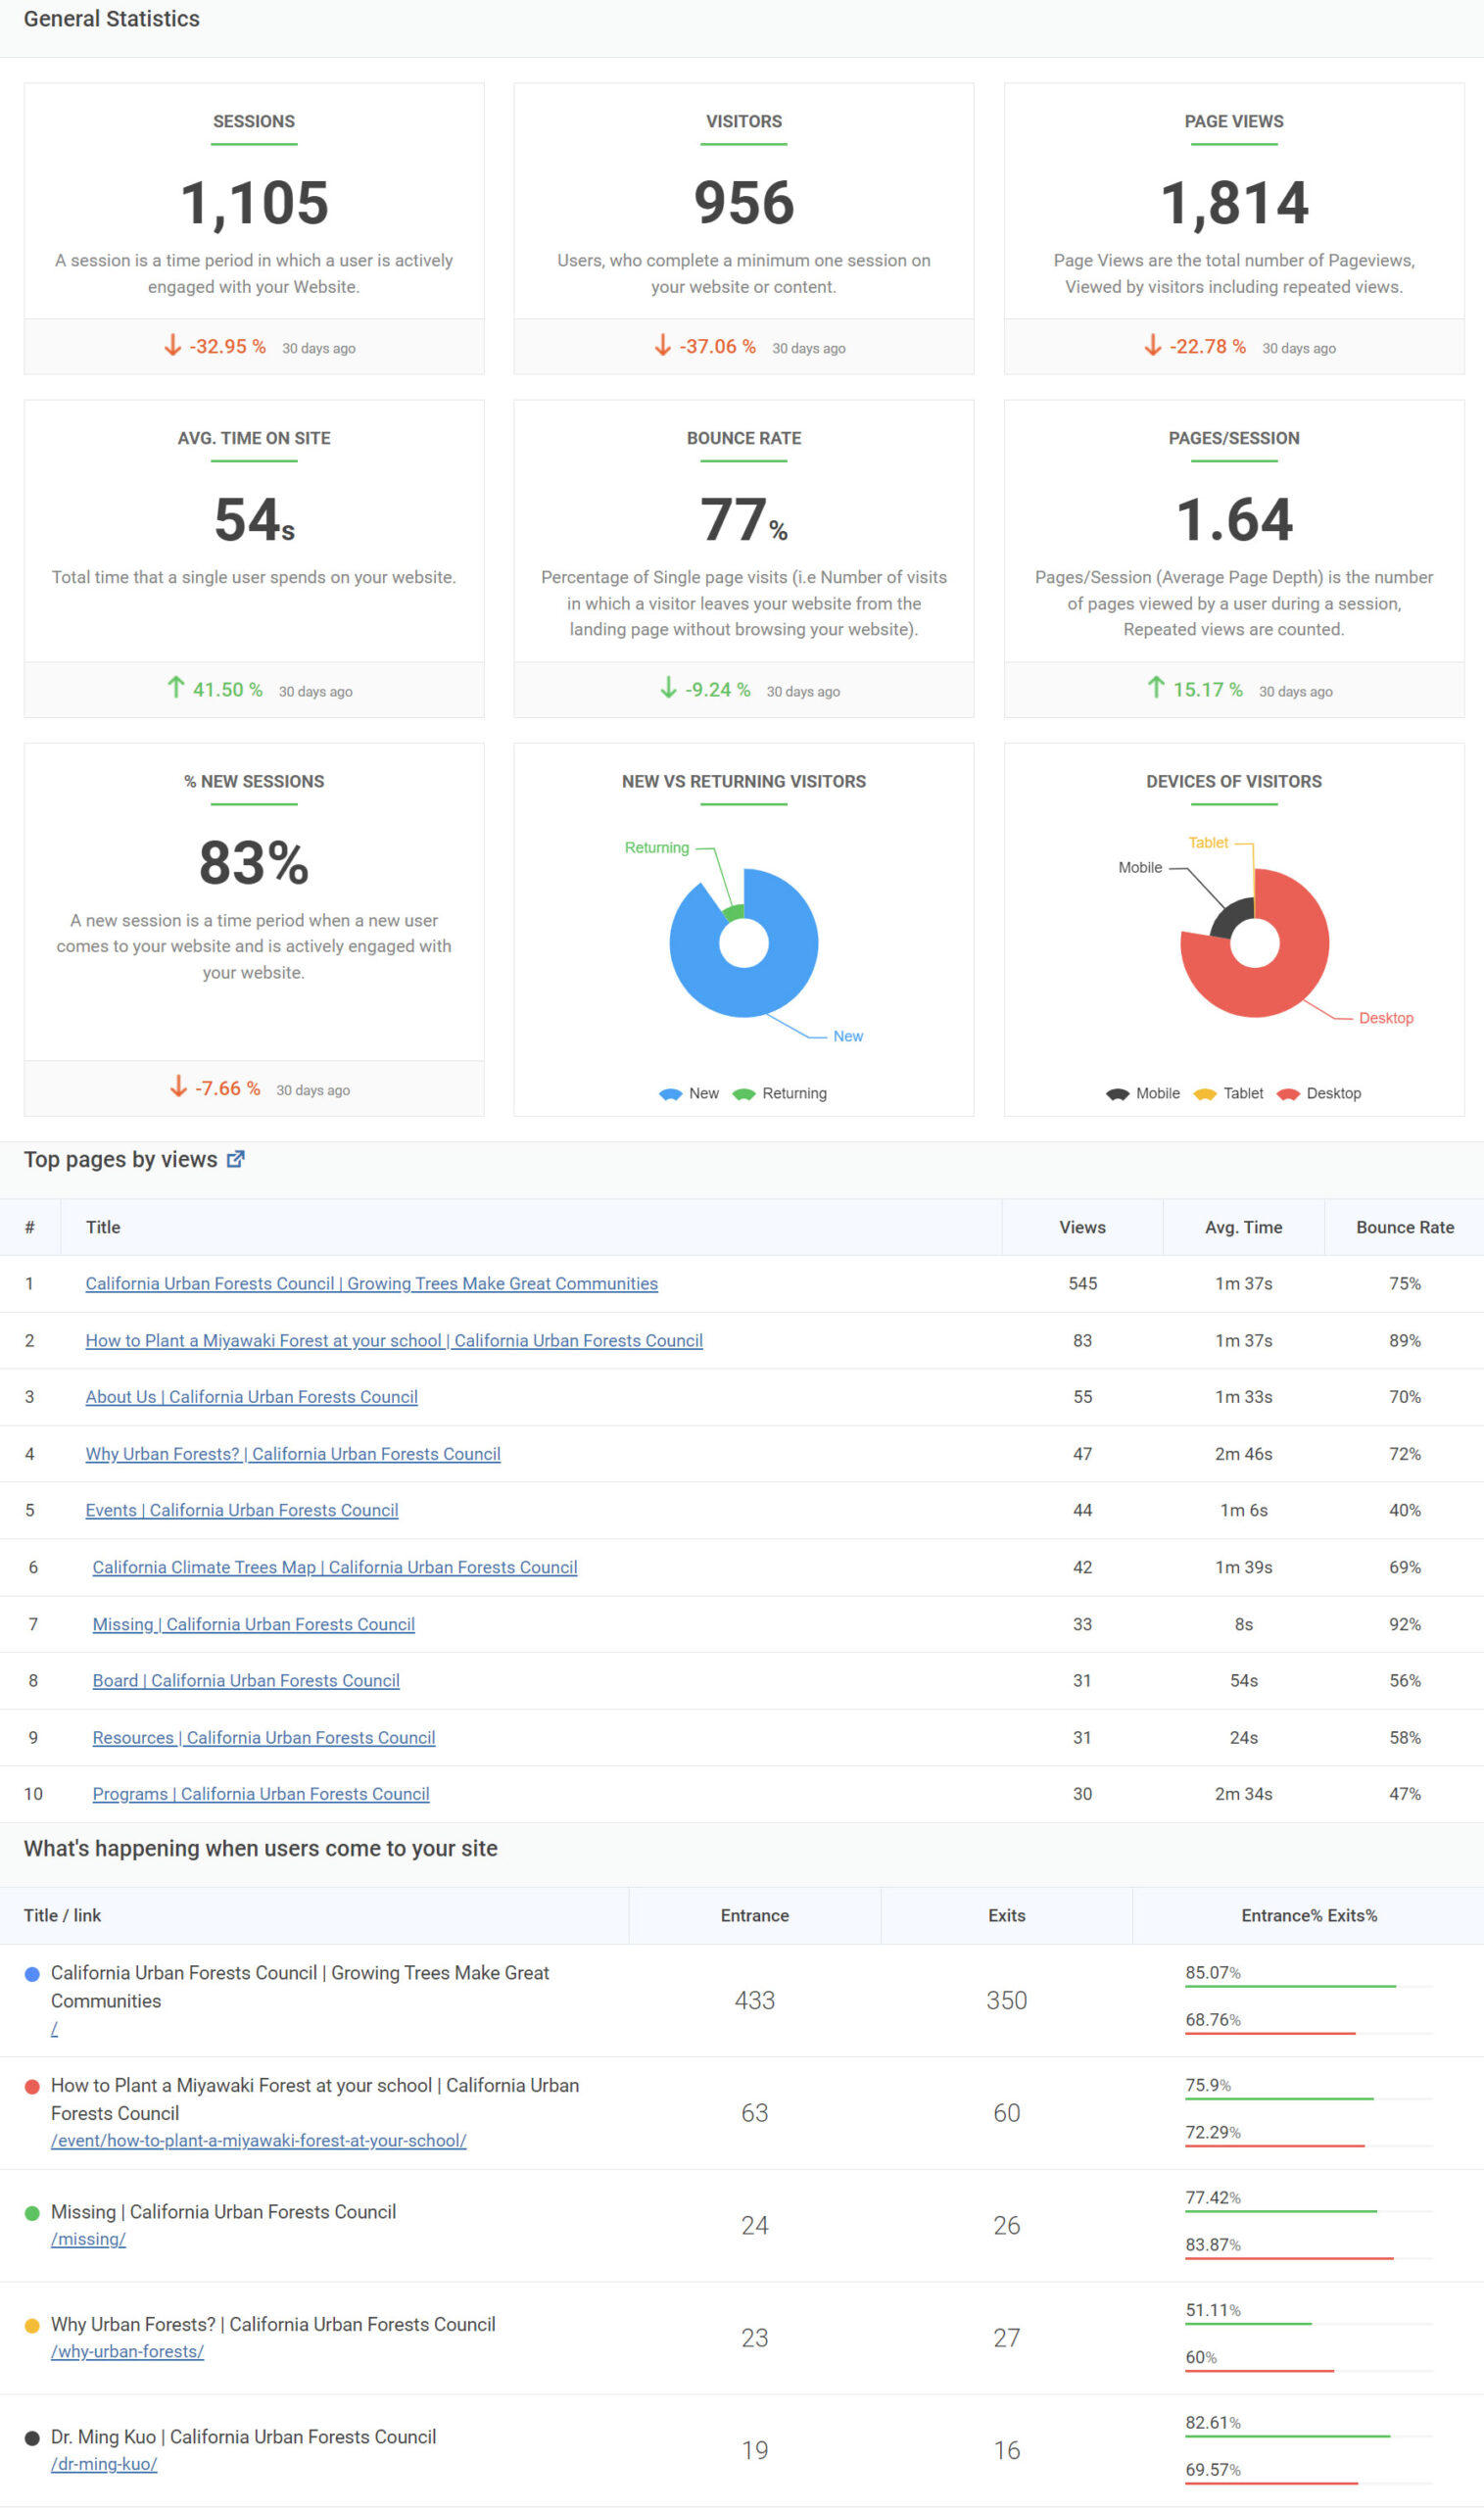Open California Climate Trees Map link
The image size is (1484, 2508).
coord(335,1567)
